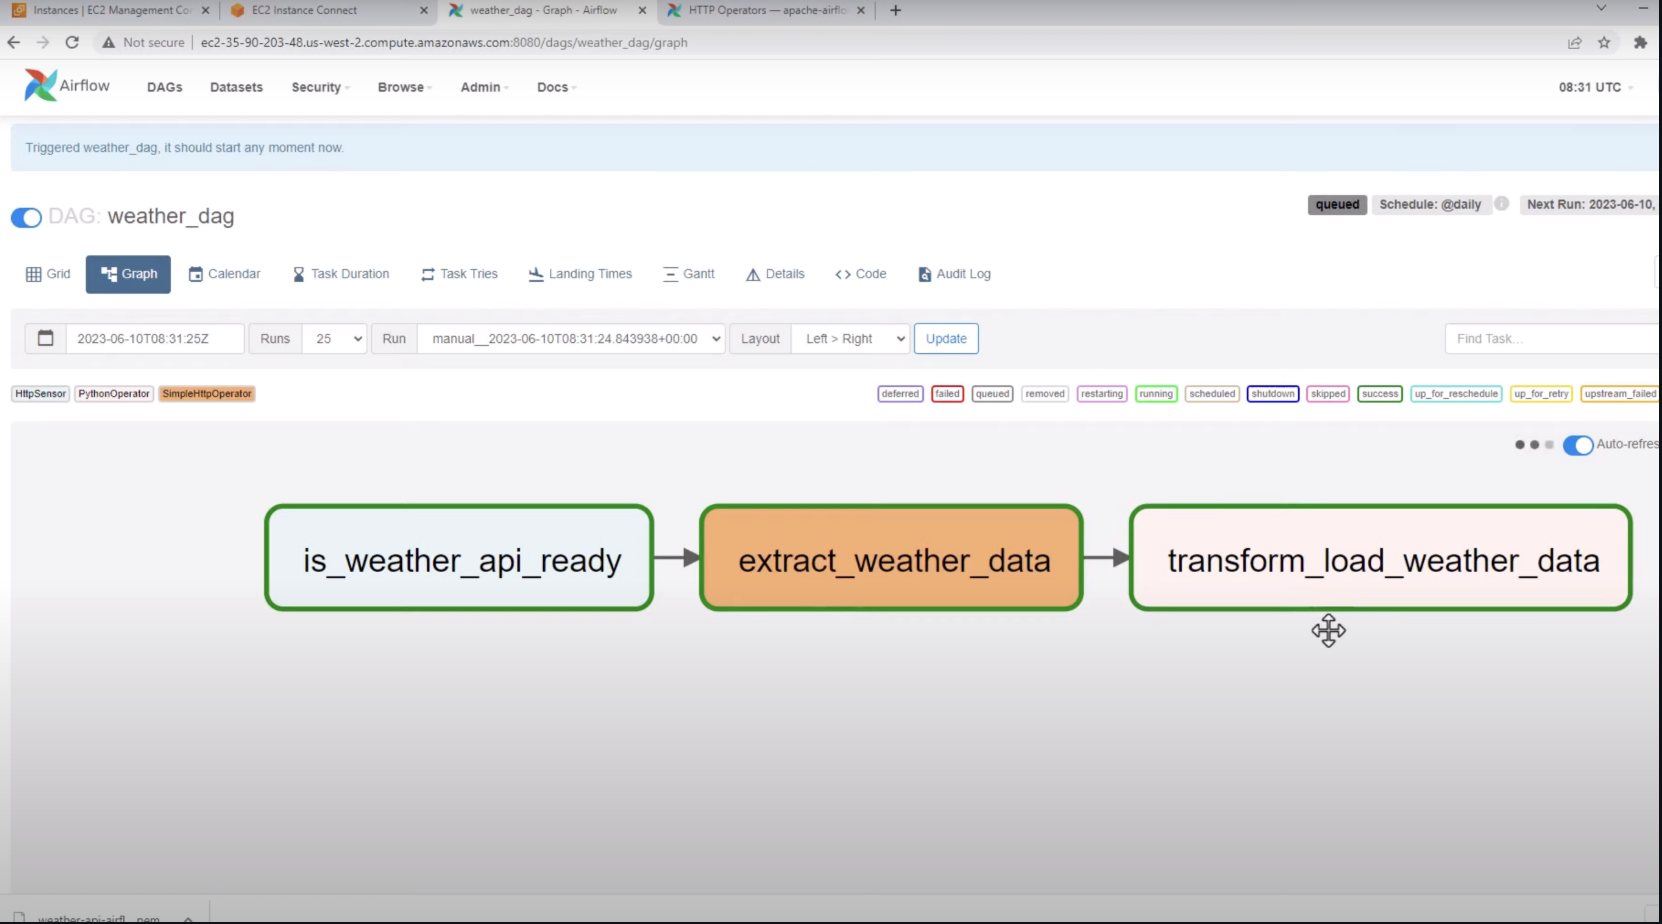Click the success status legend
Viewport: 1662px width, 924px height.
pos(1380,394)
